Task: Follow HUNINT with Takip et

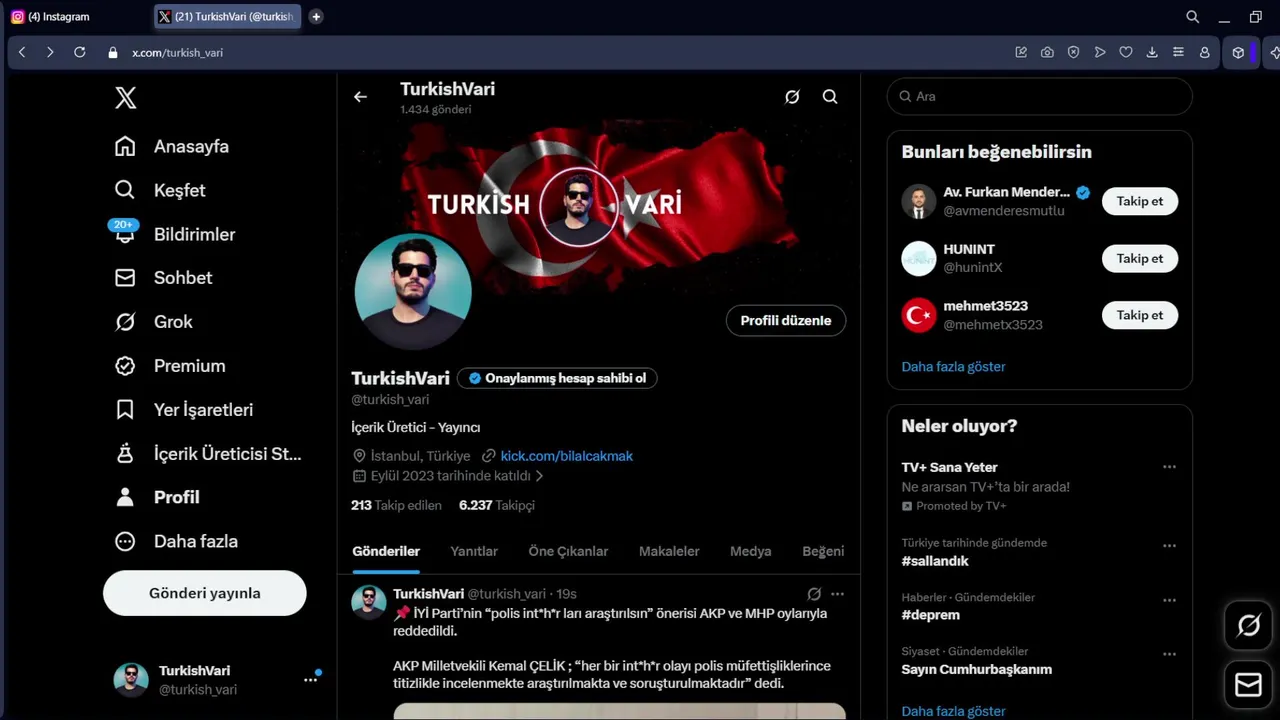Action: click(1140, 258)
